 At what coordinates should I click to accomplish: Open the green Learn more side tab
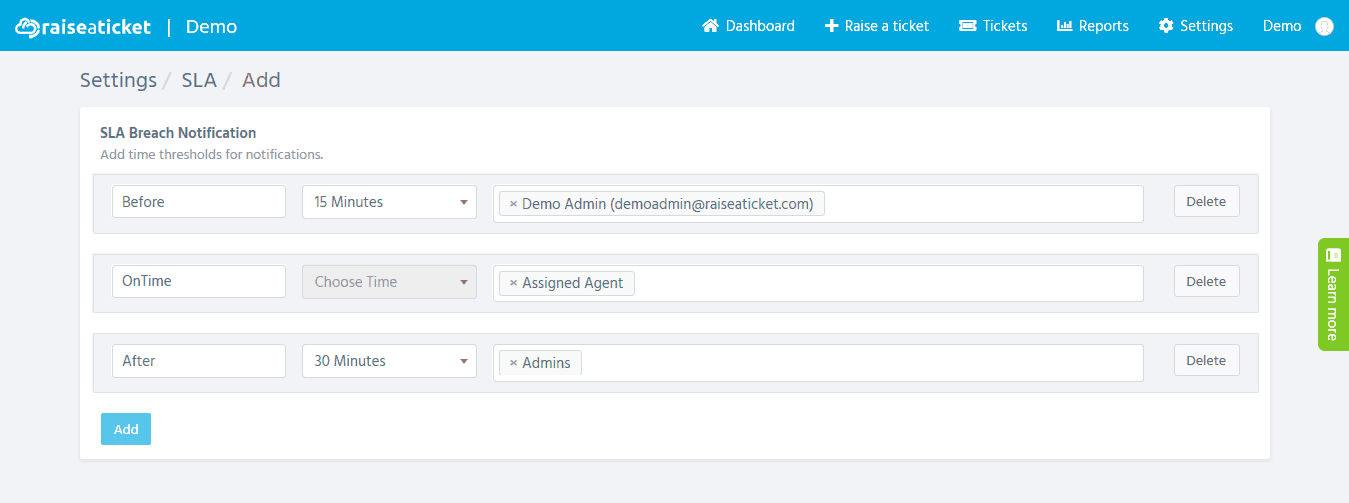[x=1333, y=294]
